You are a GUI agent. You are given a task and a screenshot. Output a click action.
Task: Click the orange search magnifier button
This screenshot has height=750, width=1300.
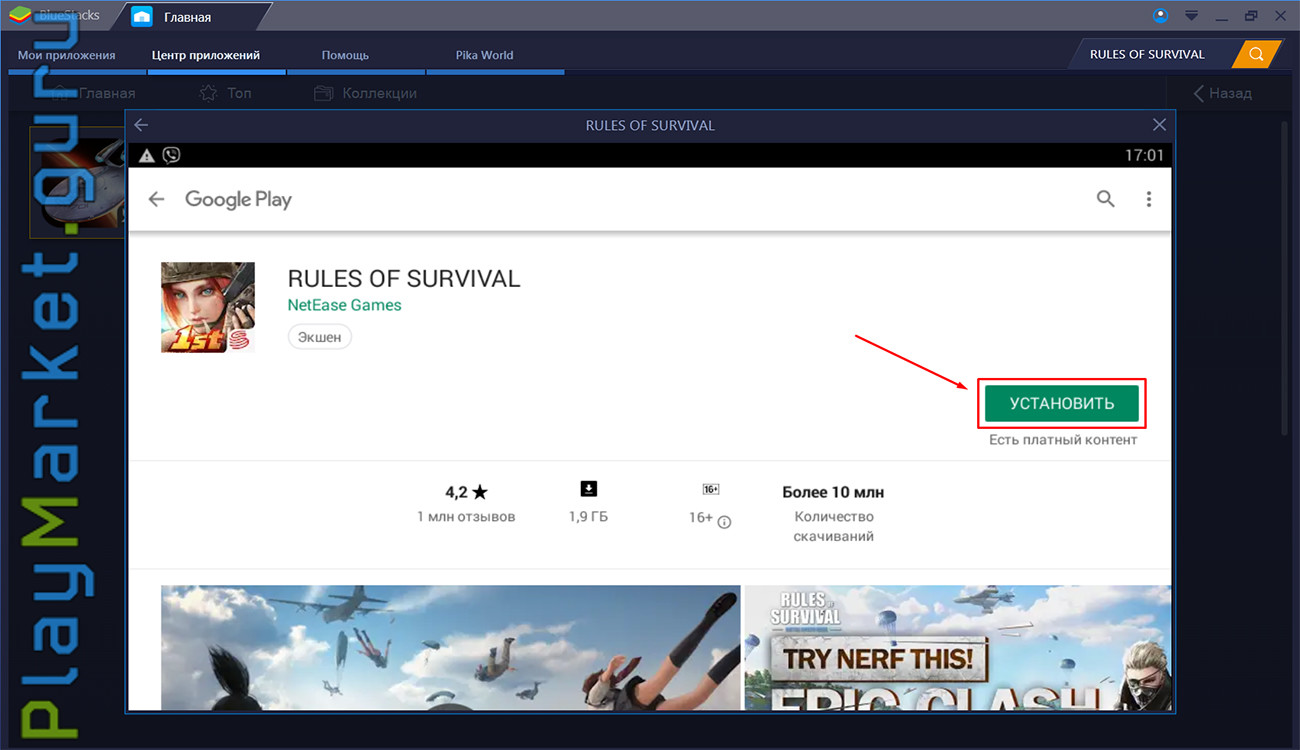coord(1257,54)
